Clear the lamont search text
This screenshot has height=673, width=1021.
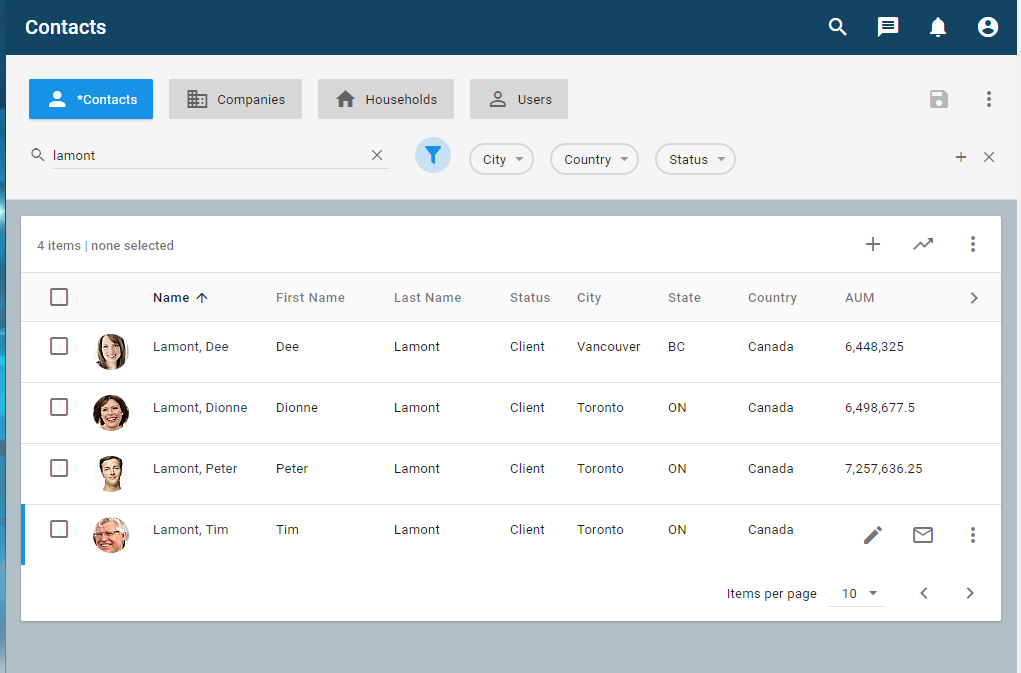(x=377, y=155)
